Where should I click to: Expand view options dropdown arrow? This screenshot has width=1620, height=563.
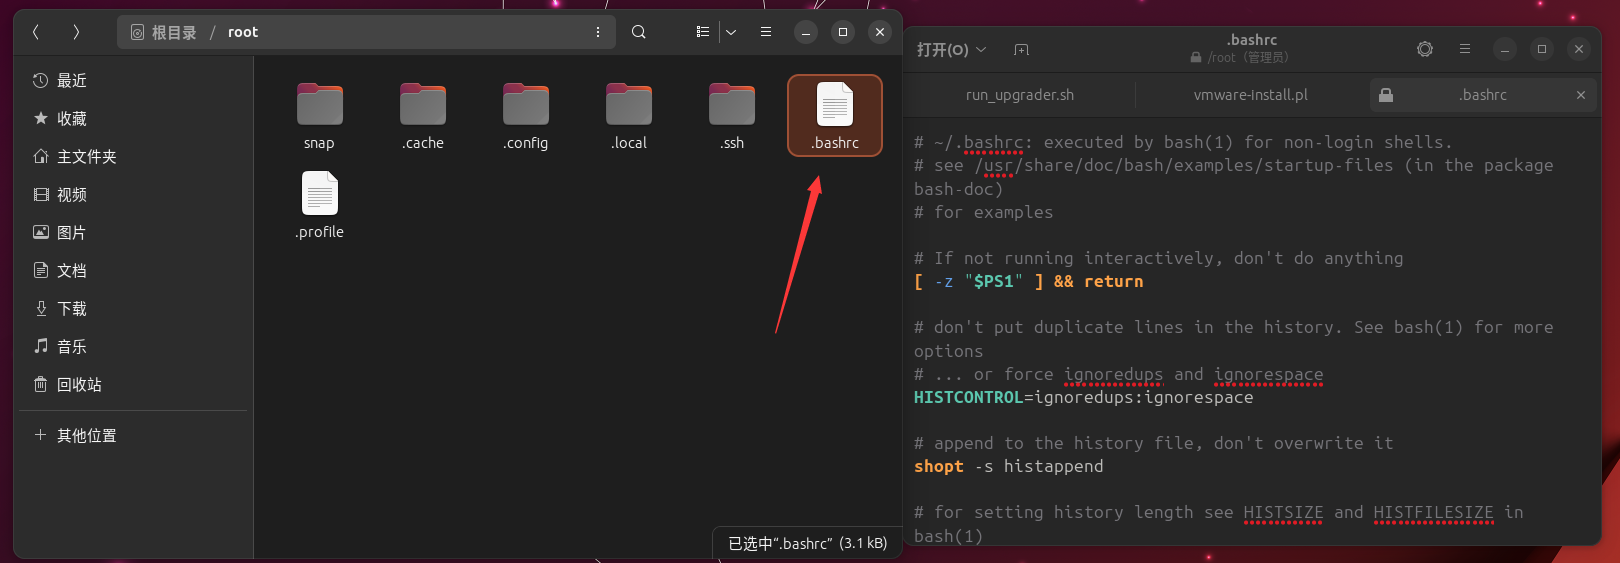[x=731, y=32]
